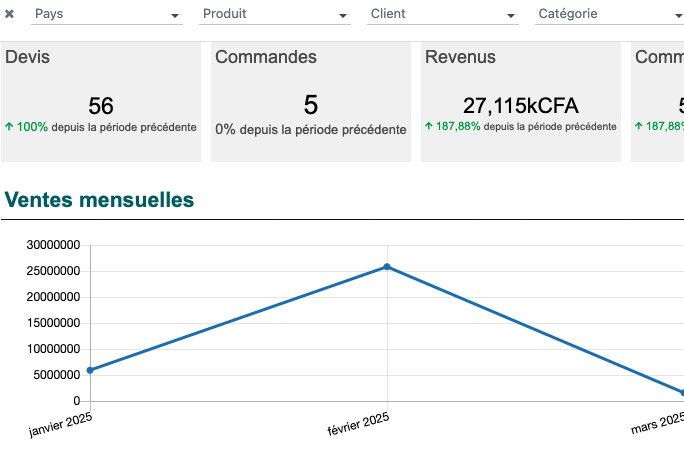Click the Pays dropdown arrow
Viewport: 684px width, 466px height.
(175, 16)
